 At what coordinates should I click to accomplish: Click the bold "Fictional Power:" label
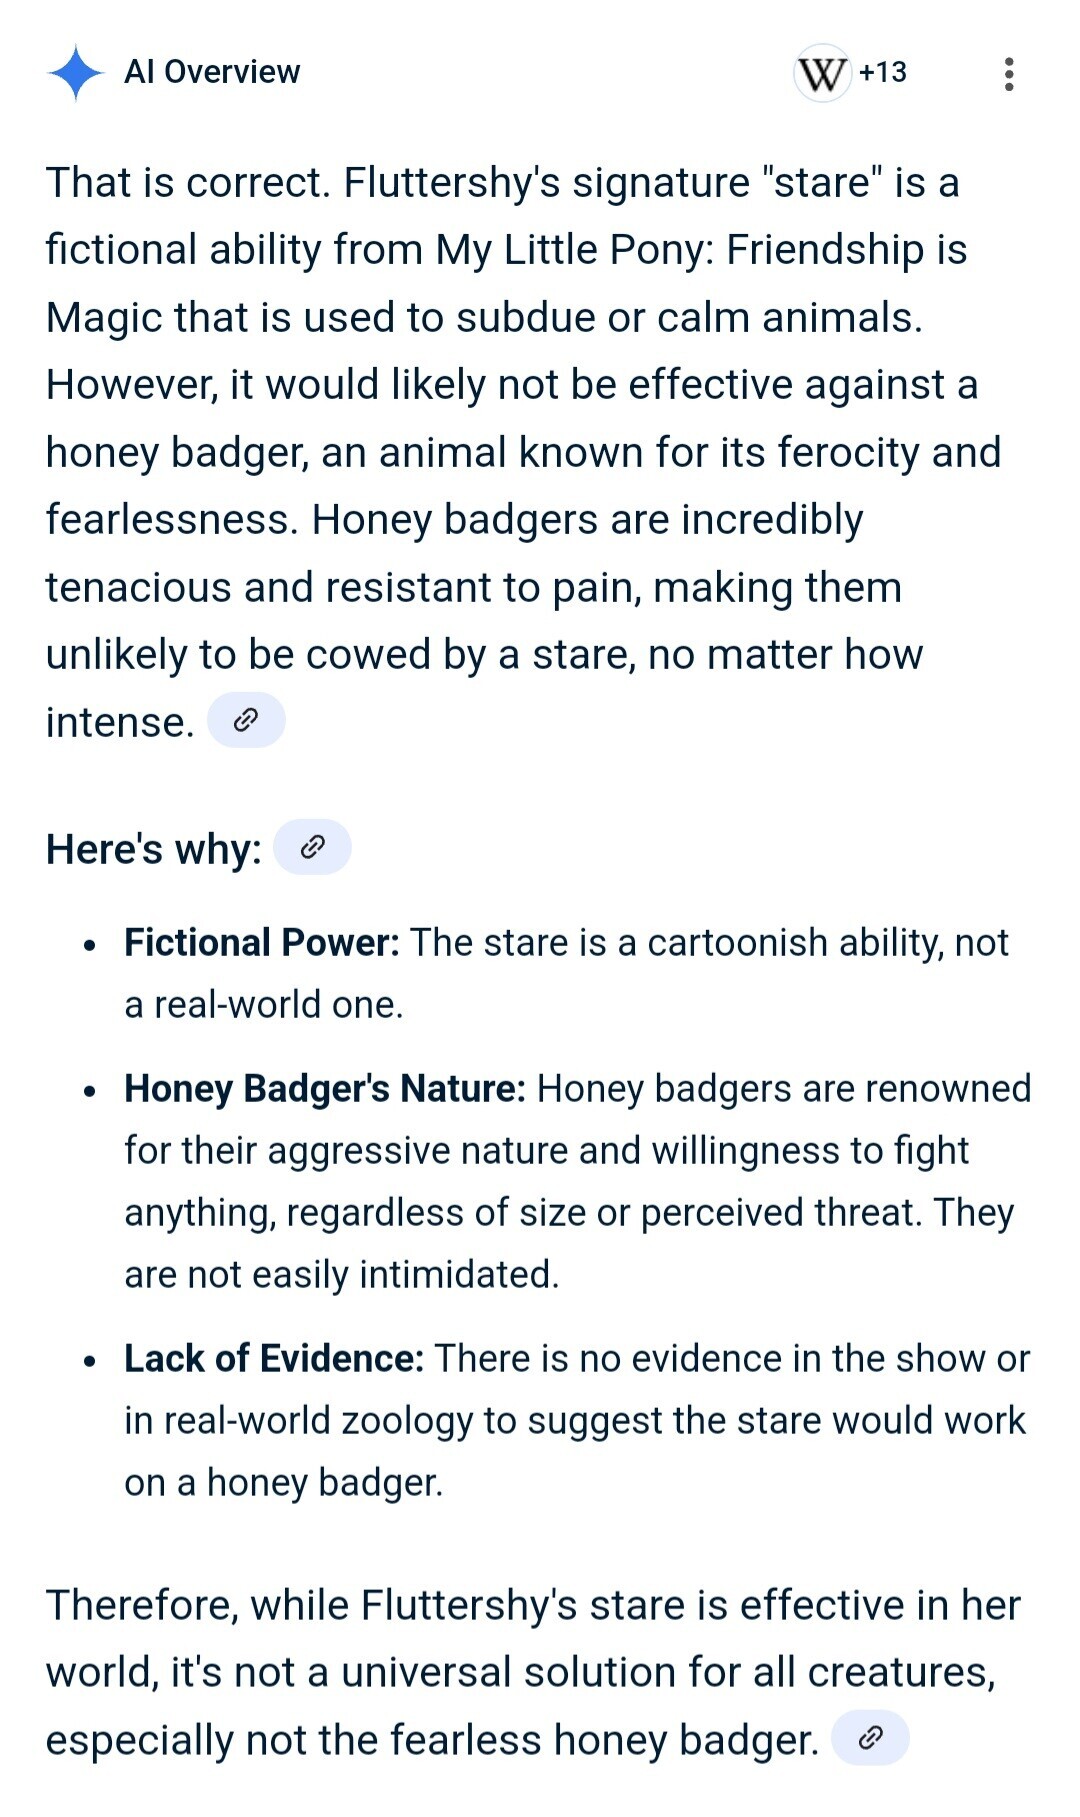click(262, 943)
